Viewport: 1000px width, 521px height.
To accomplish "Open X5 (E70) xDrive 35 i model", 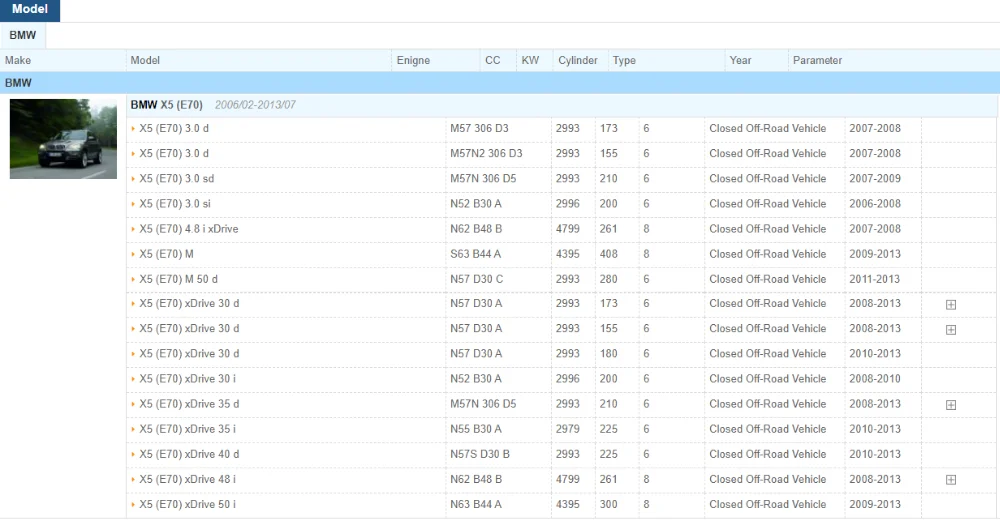I will 188,429.
